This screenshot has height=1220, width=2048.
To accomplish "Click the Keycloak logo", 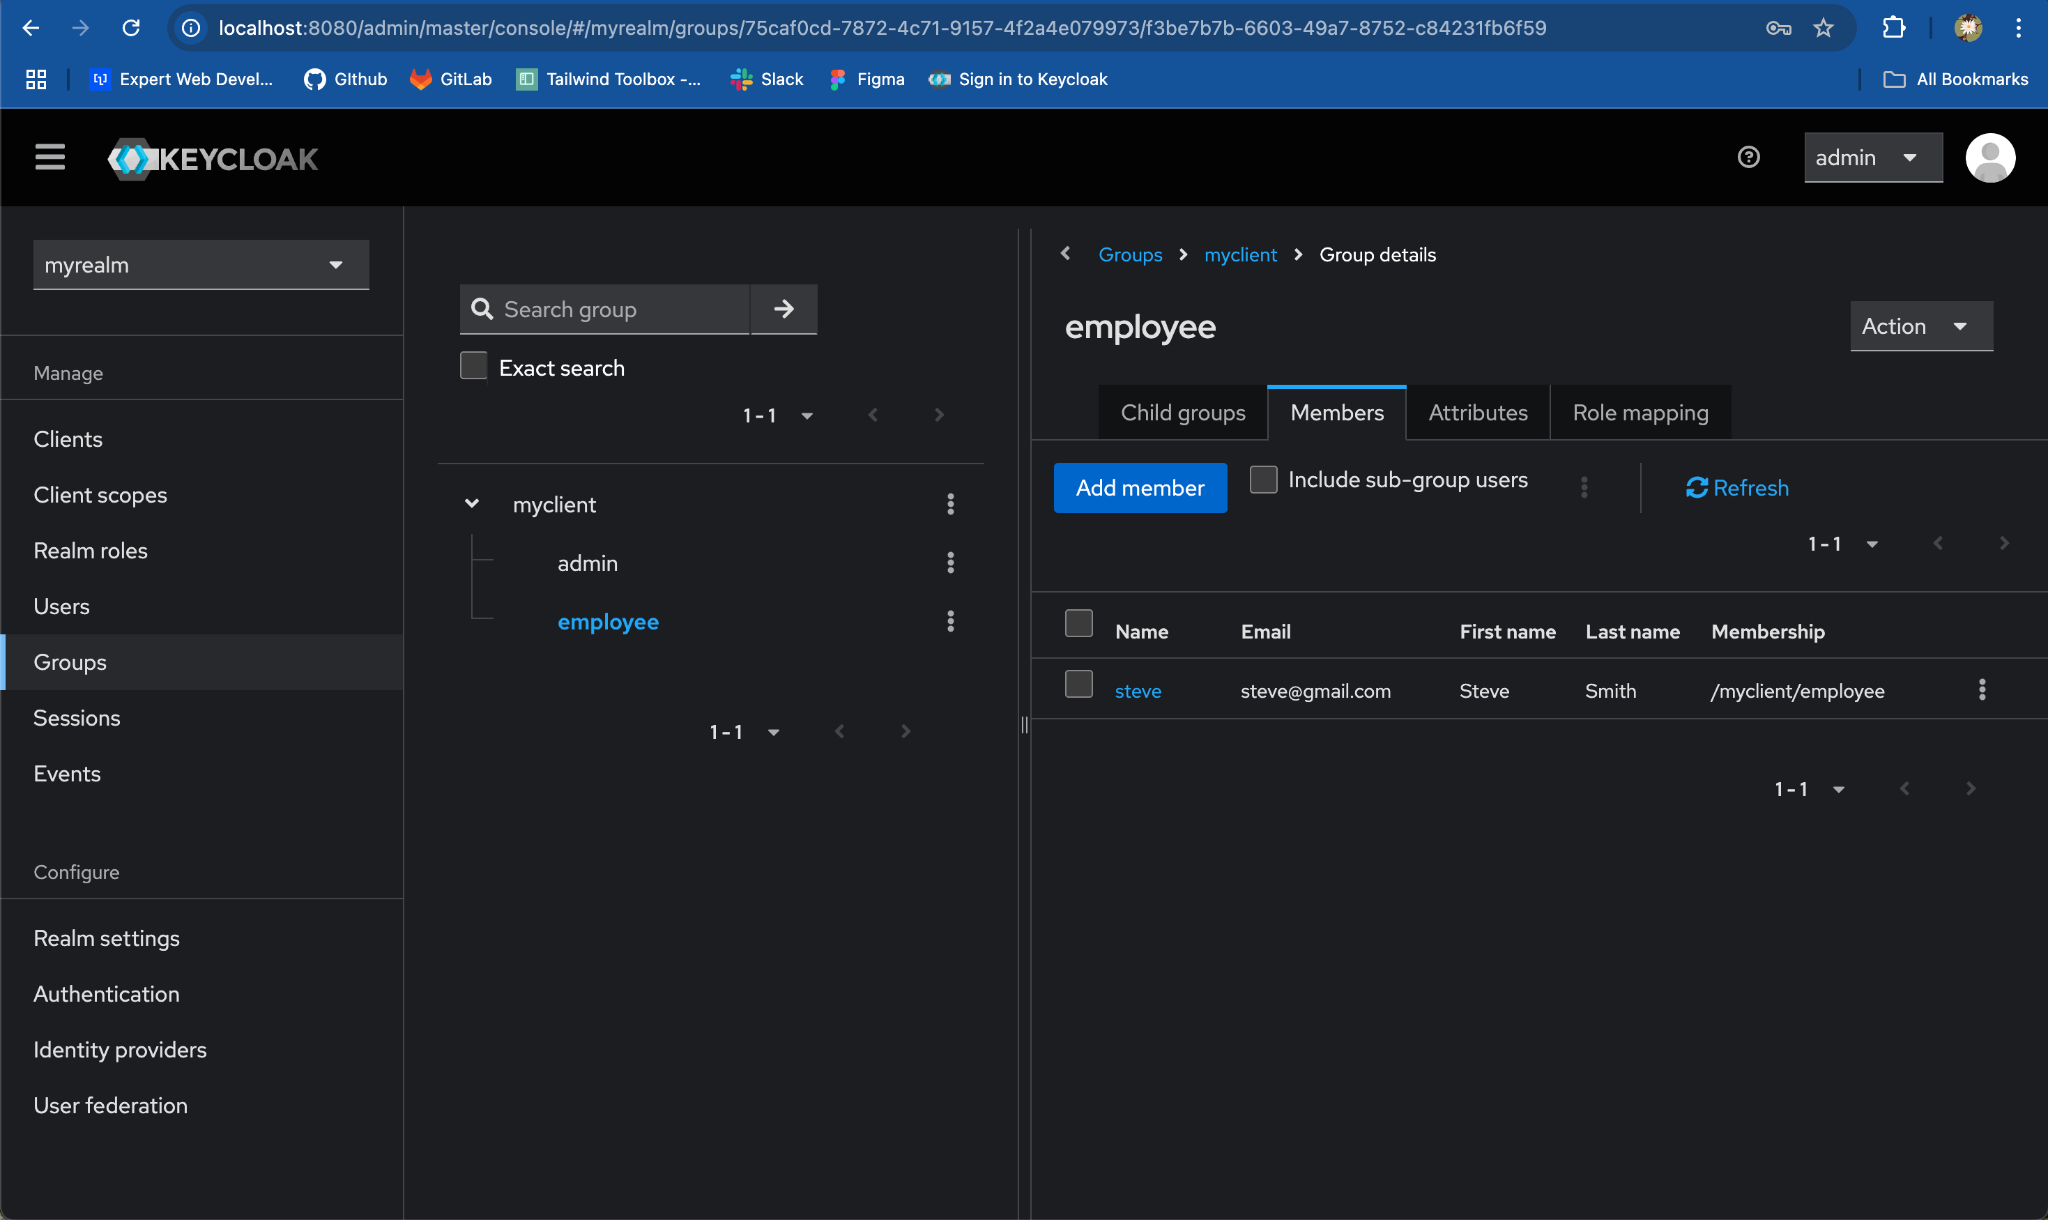I will (x=213, y=158).
